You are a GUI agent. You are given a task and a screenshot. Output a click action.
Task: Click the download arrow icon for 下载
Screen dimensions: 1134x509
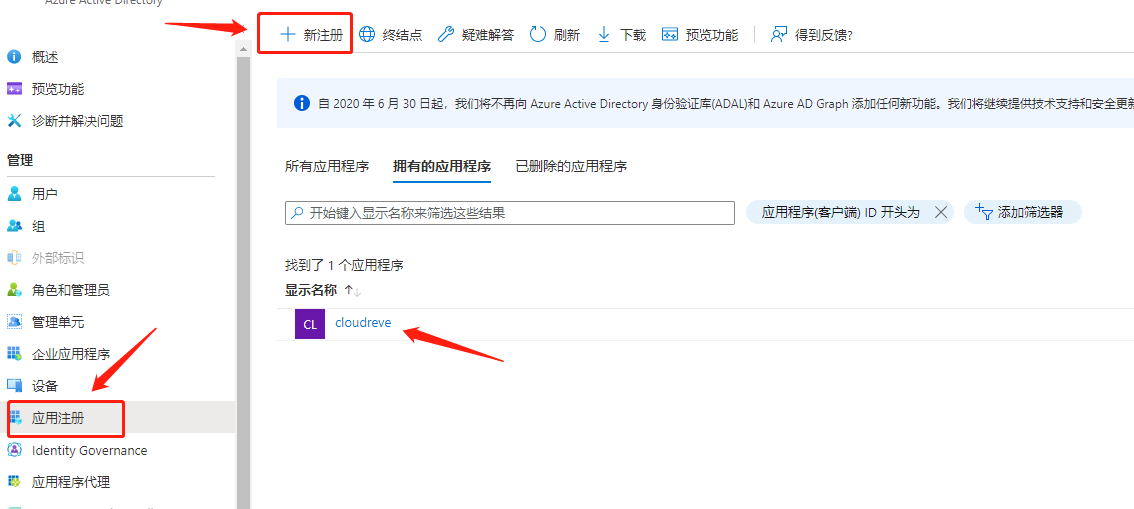604,34
